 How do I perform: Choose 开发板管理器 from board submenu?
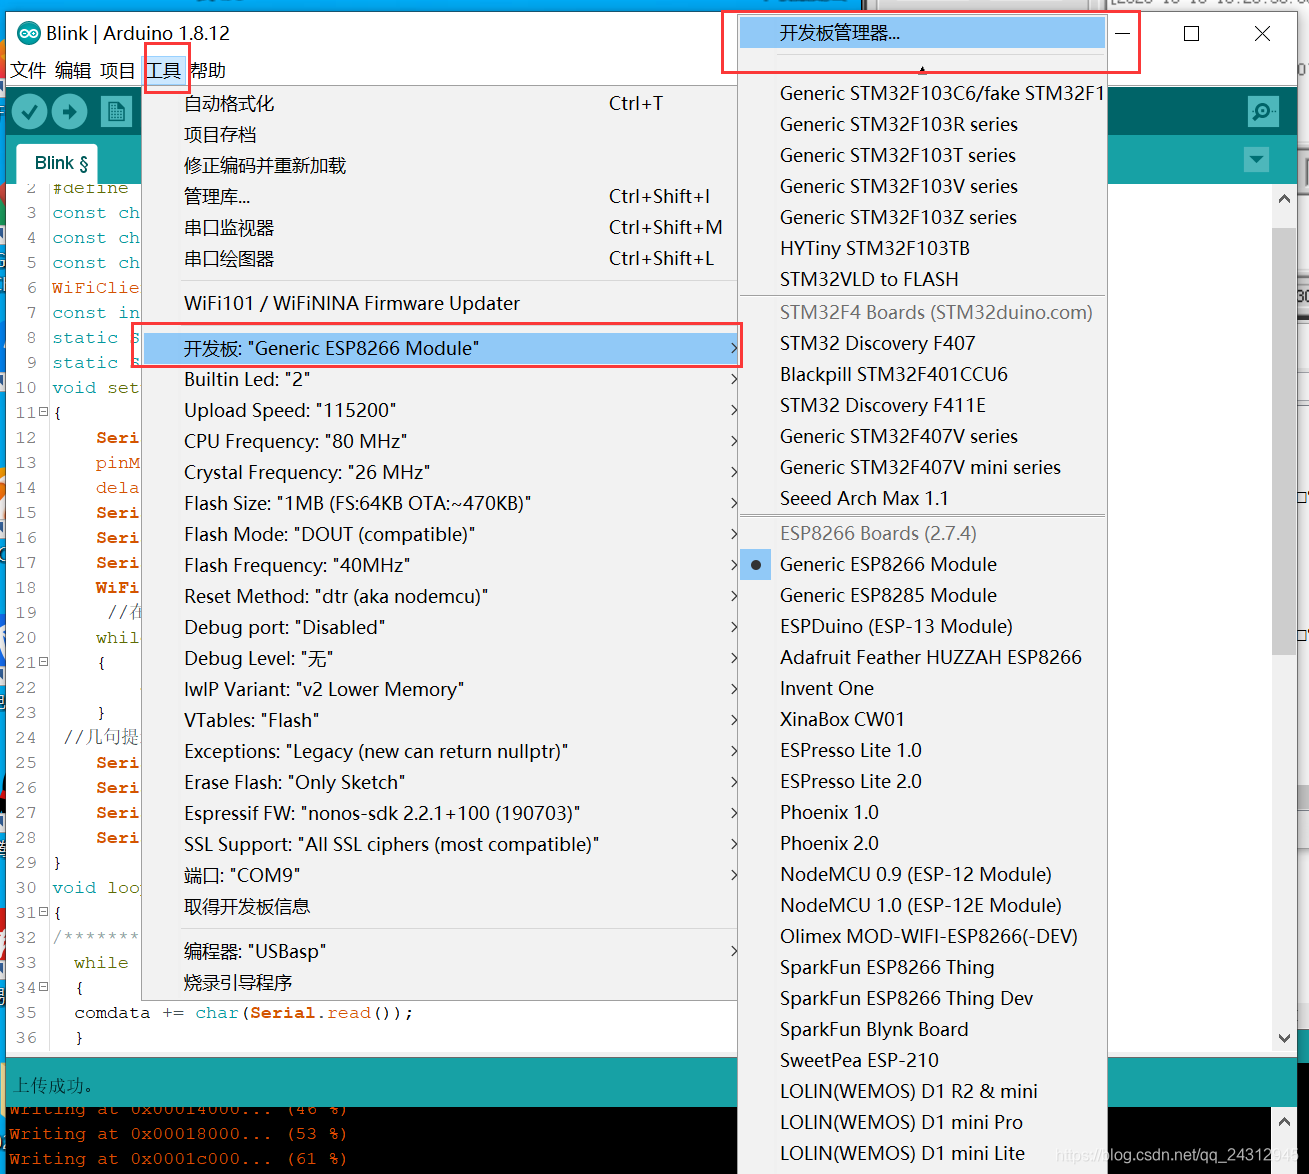click(922, 33)
